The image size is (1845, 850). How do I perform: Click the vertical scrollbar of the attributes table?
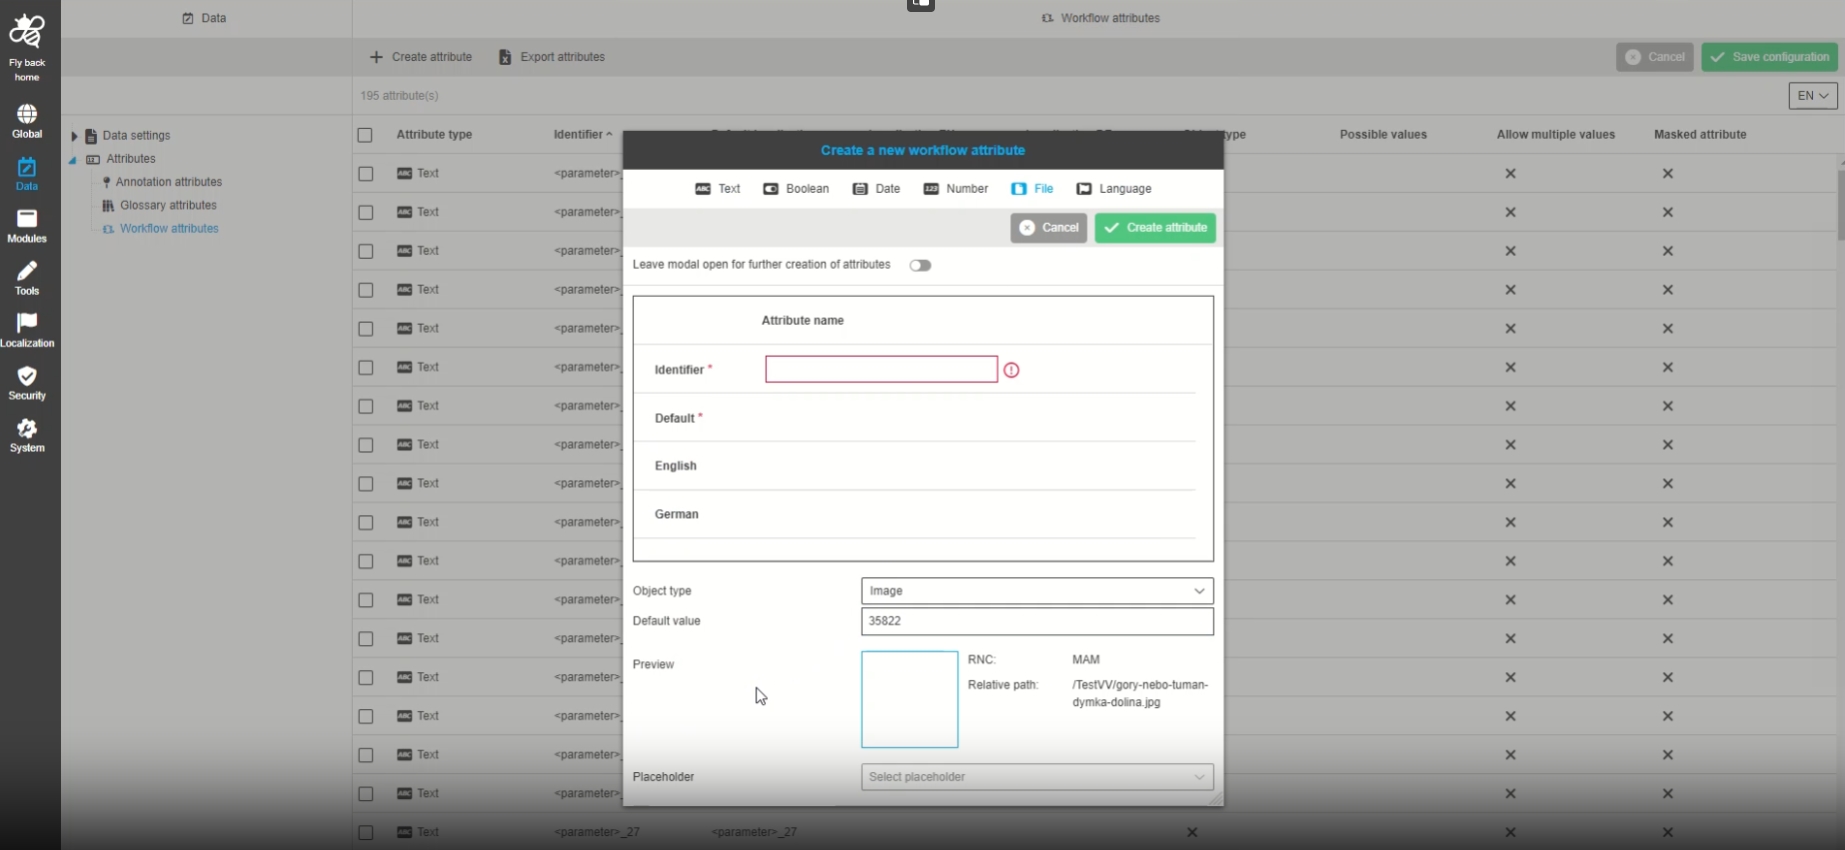1840,205
